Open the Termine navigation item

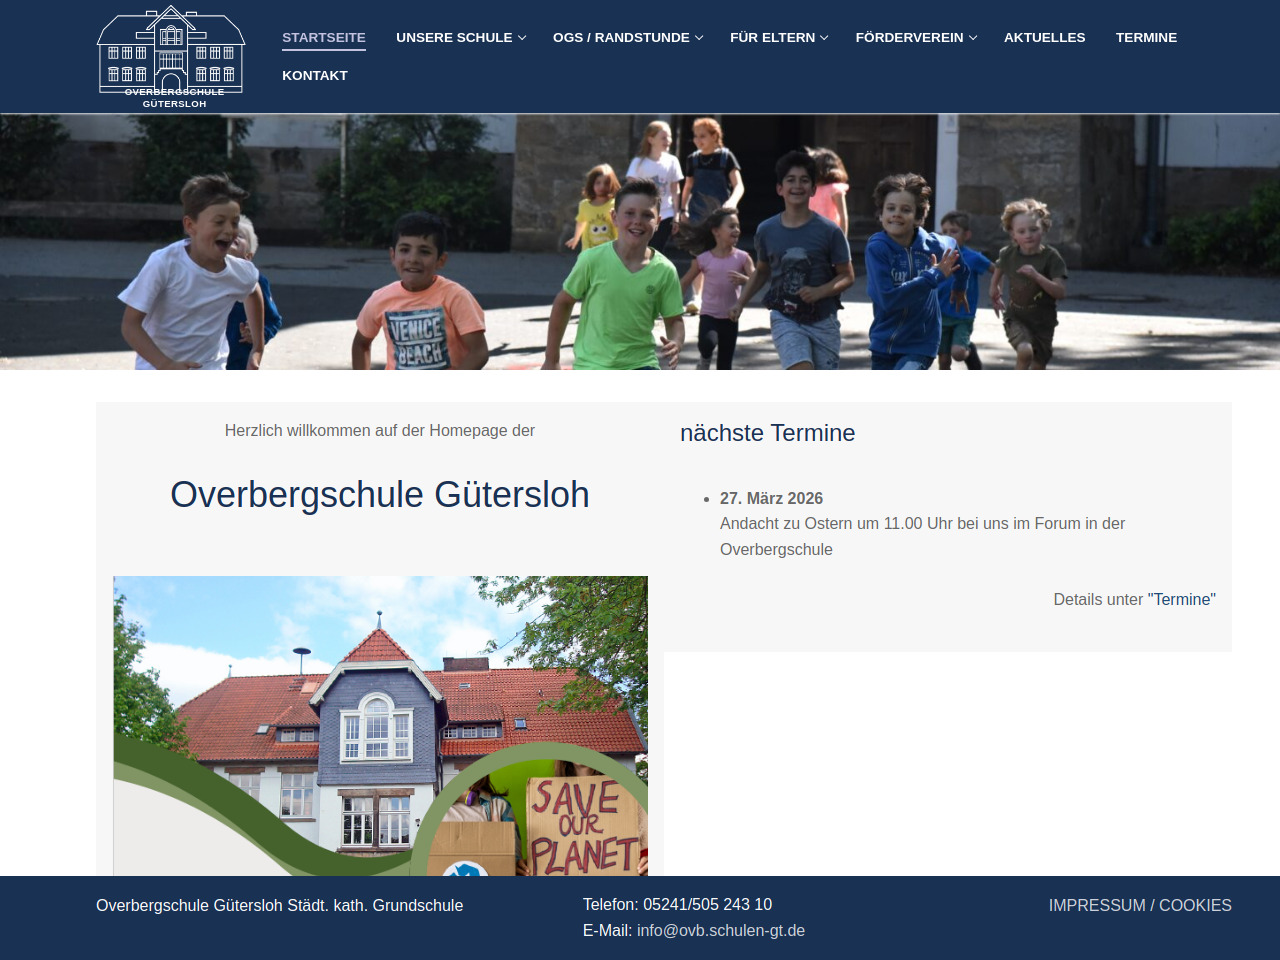pos(1146,37)
